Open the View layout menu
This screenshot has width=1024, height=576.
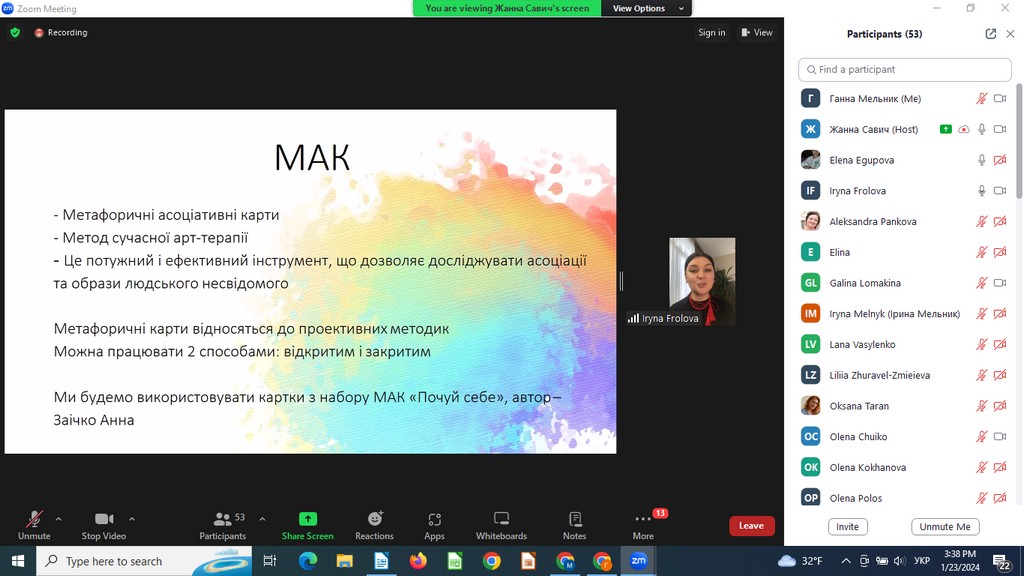click(757, 32)
